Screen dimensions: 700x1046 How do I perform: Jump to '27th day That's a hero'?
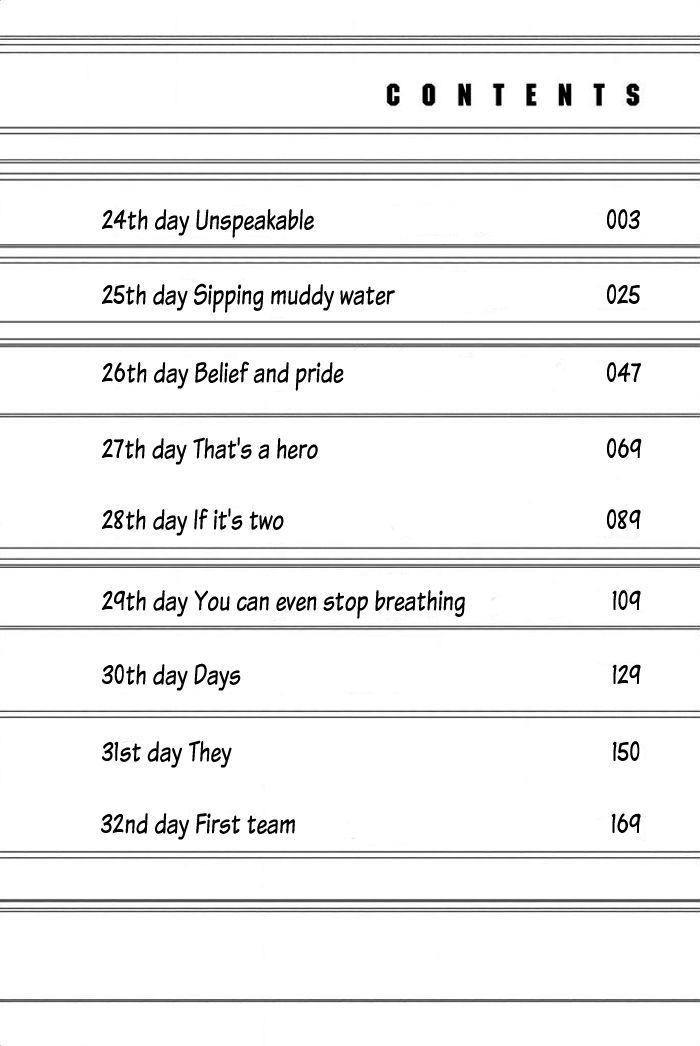(209, 450)
